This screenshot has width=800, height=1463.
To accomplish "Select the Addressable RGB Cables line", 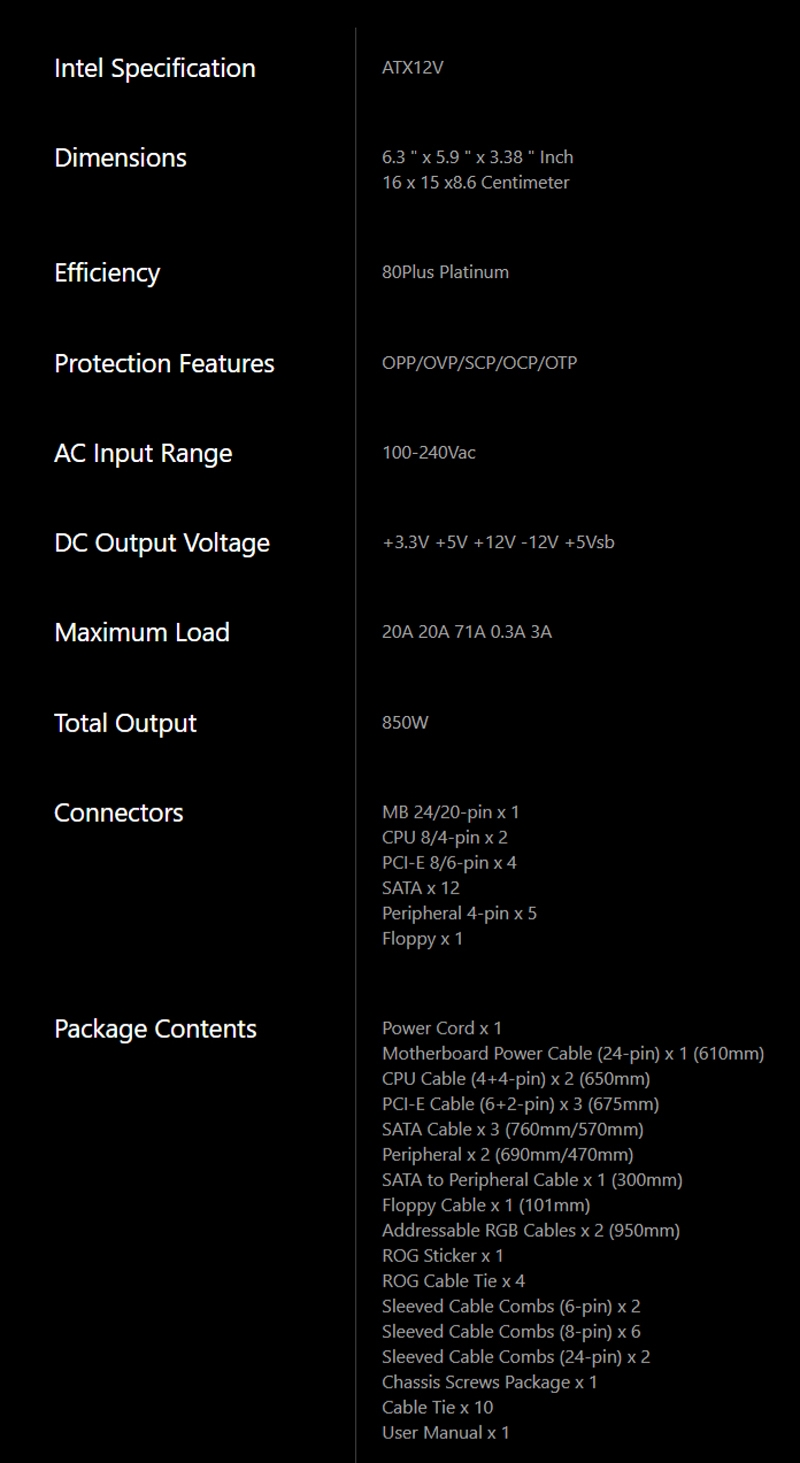I will [530, 1231].
